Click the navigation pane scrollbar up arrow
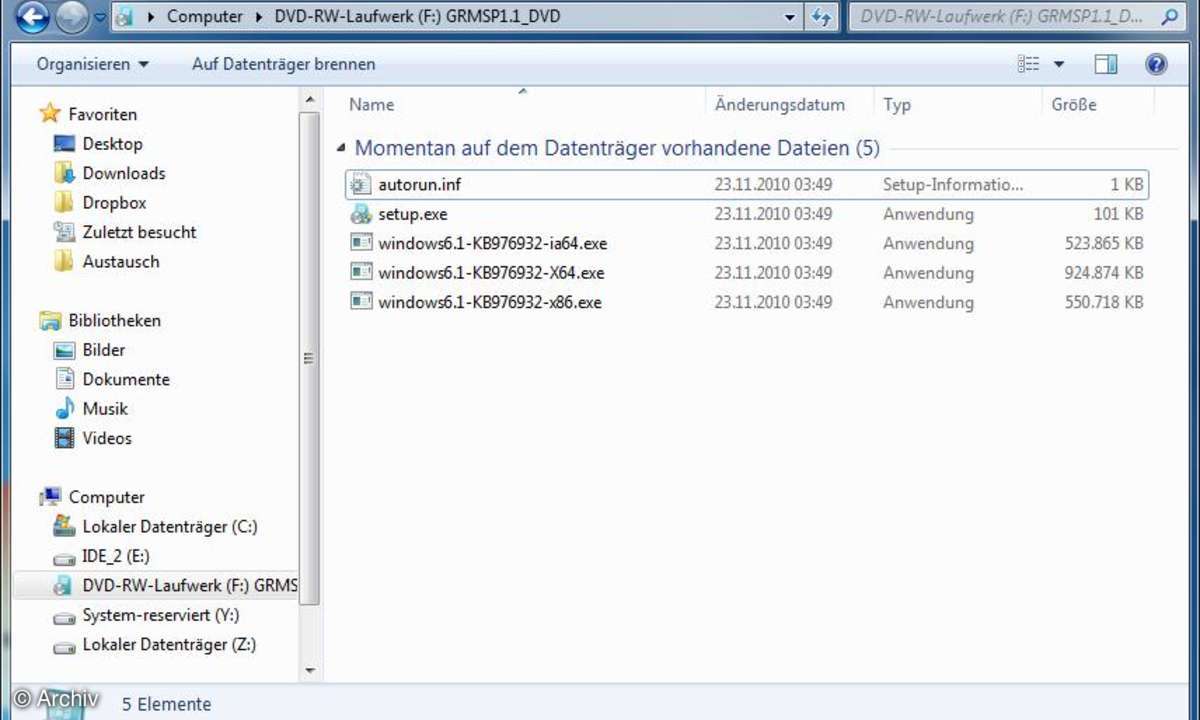 [x=309, y=100]
